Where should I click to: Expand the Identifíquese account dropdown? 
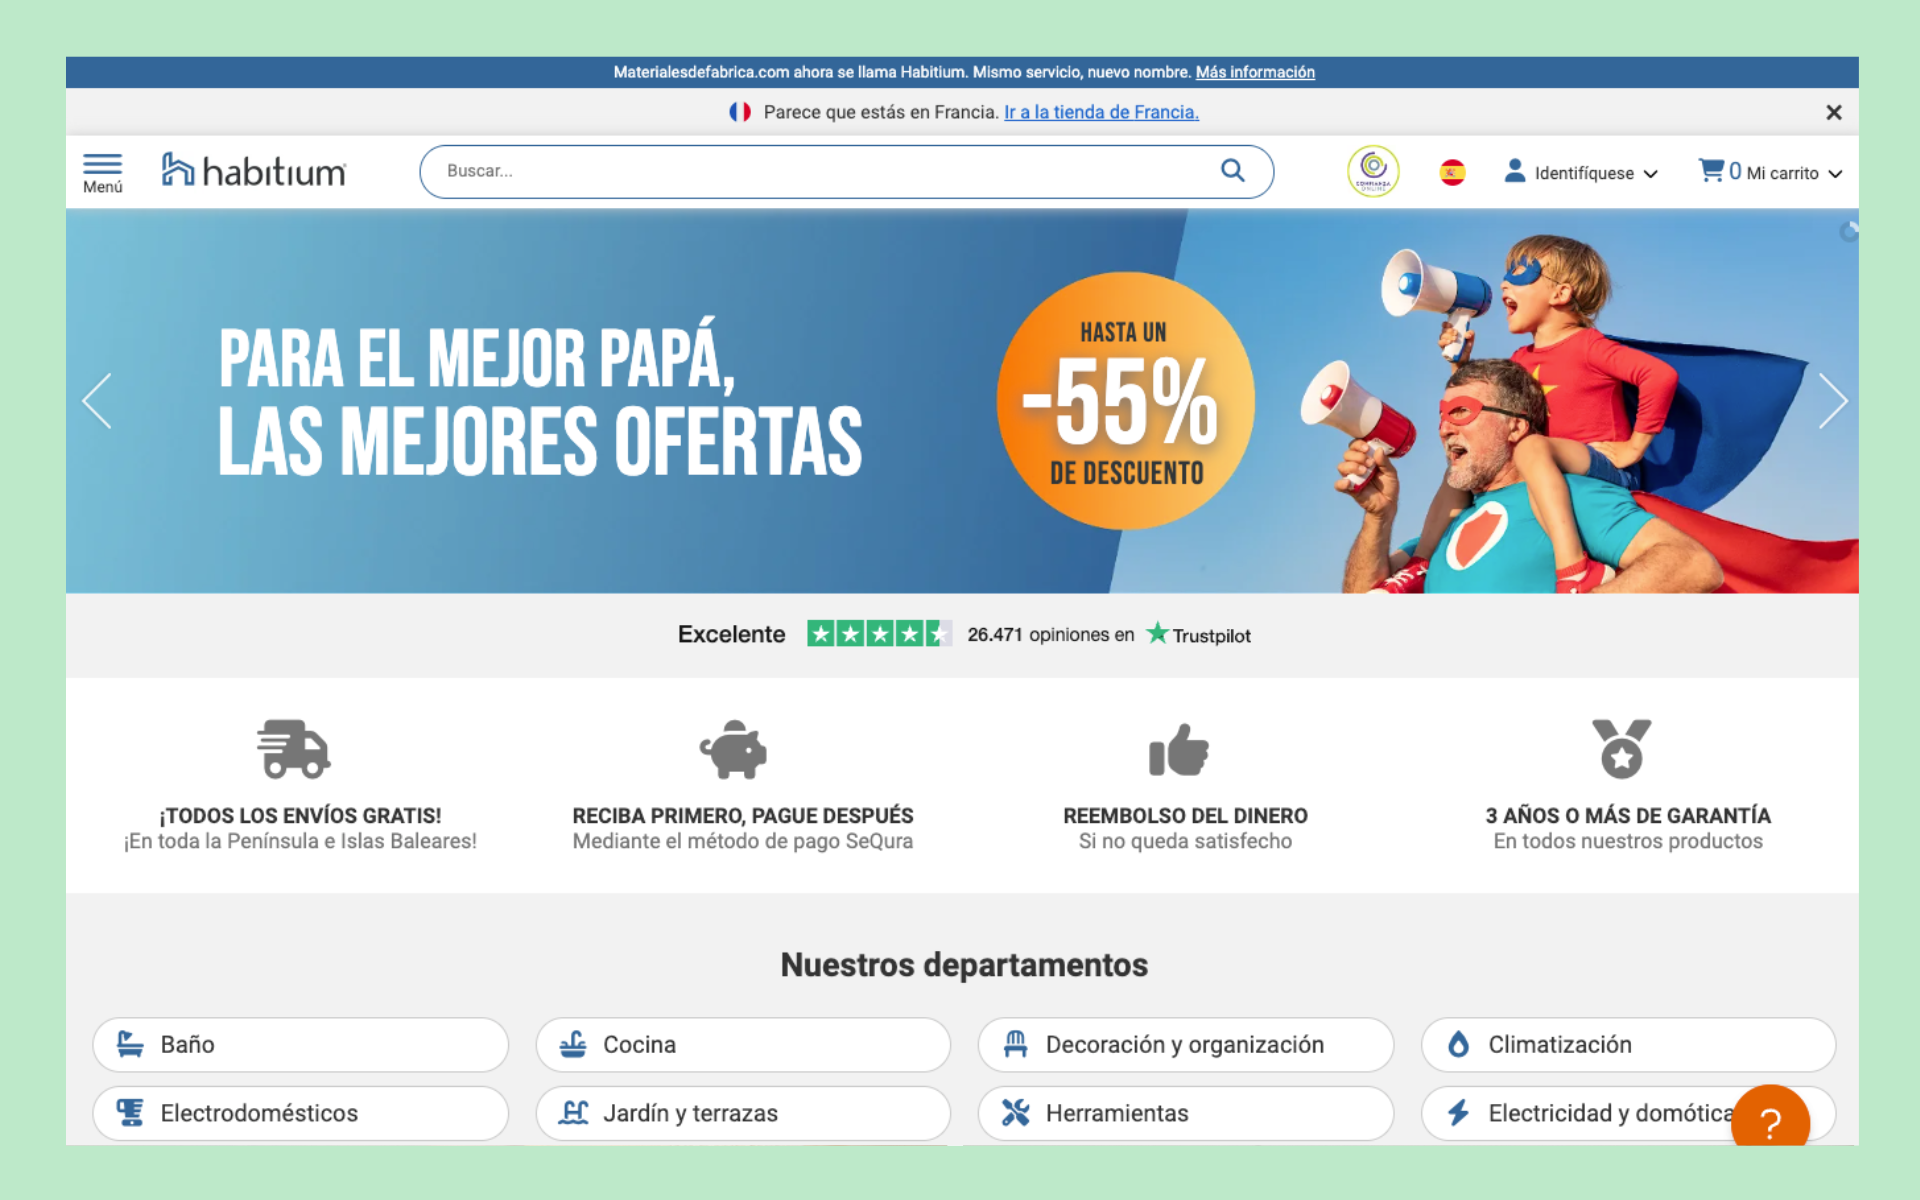[x=1582, y=173]
